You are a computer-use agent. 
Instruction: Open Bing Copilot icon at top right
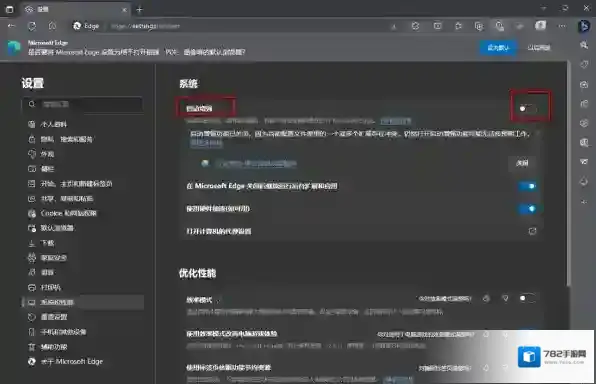pyautogui.click(x=583, y=26)
